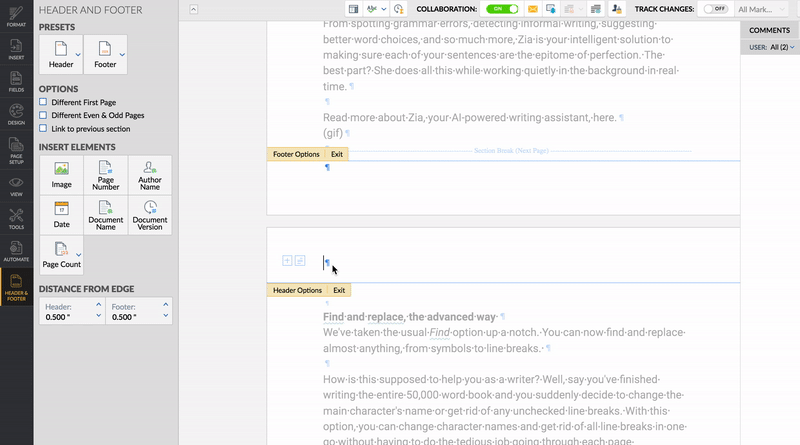The width and height of the screenshot is (800, 445).
Task: Open the Design sidebar panel
Action: [16, 115]
